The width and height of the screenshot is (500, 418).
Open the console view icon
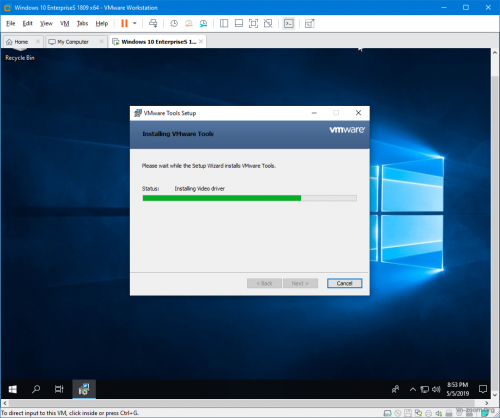click(289, 23)
